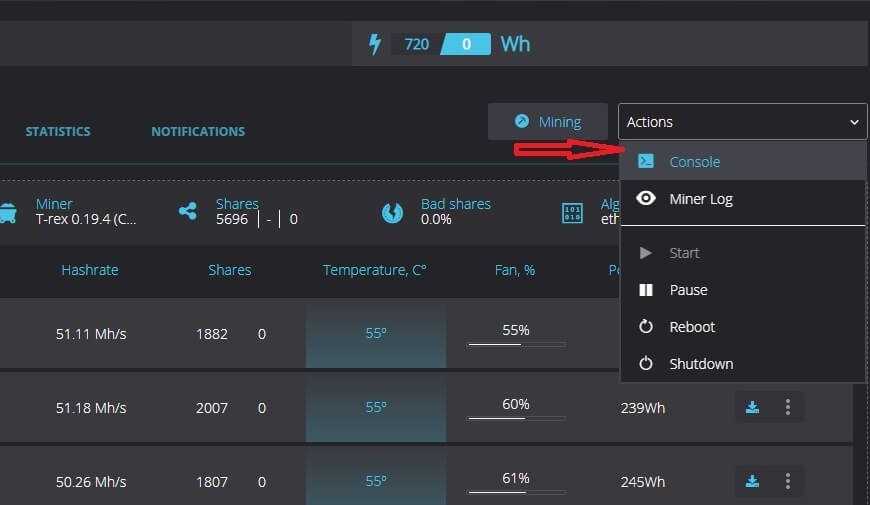Click the Bad shares icon

click(x=392, y=212)
